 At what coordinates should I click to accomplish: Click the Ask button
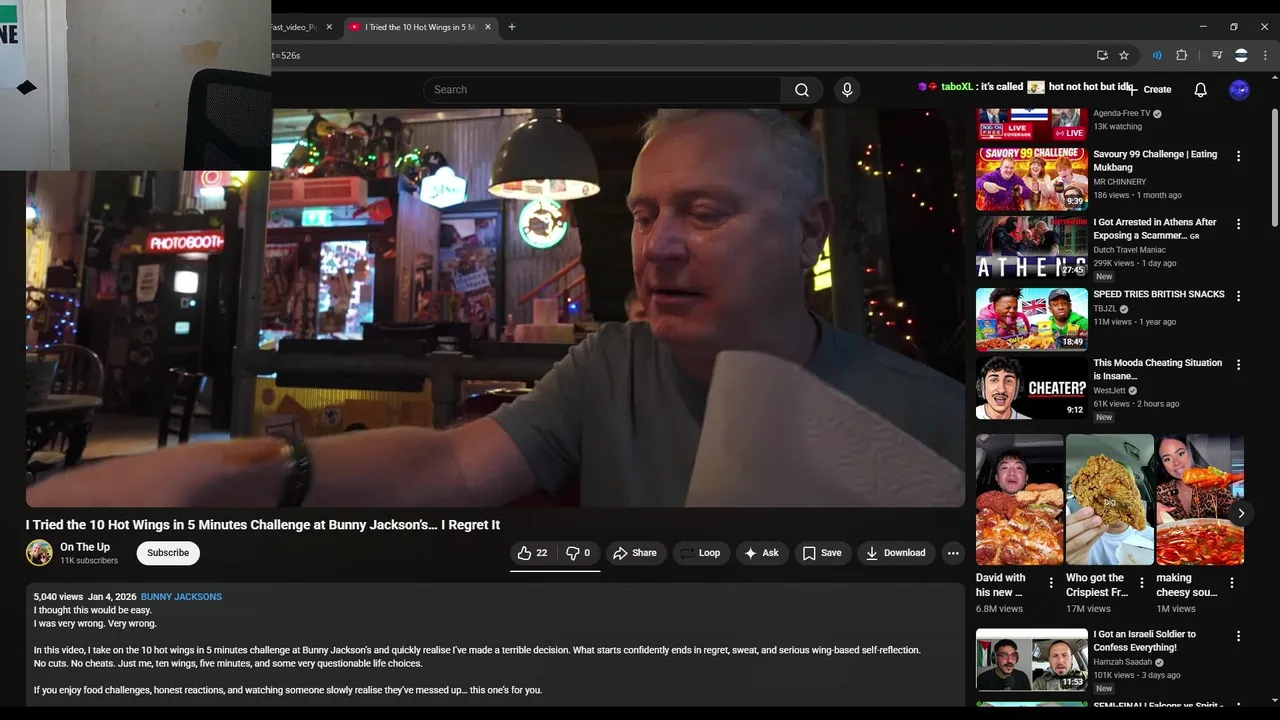(x=762, y=553)
